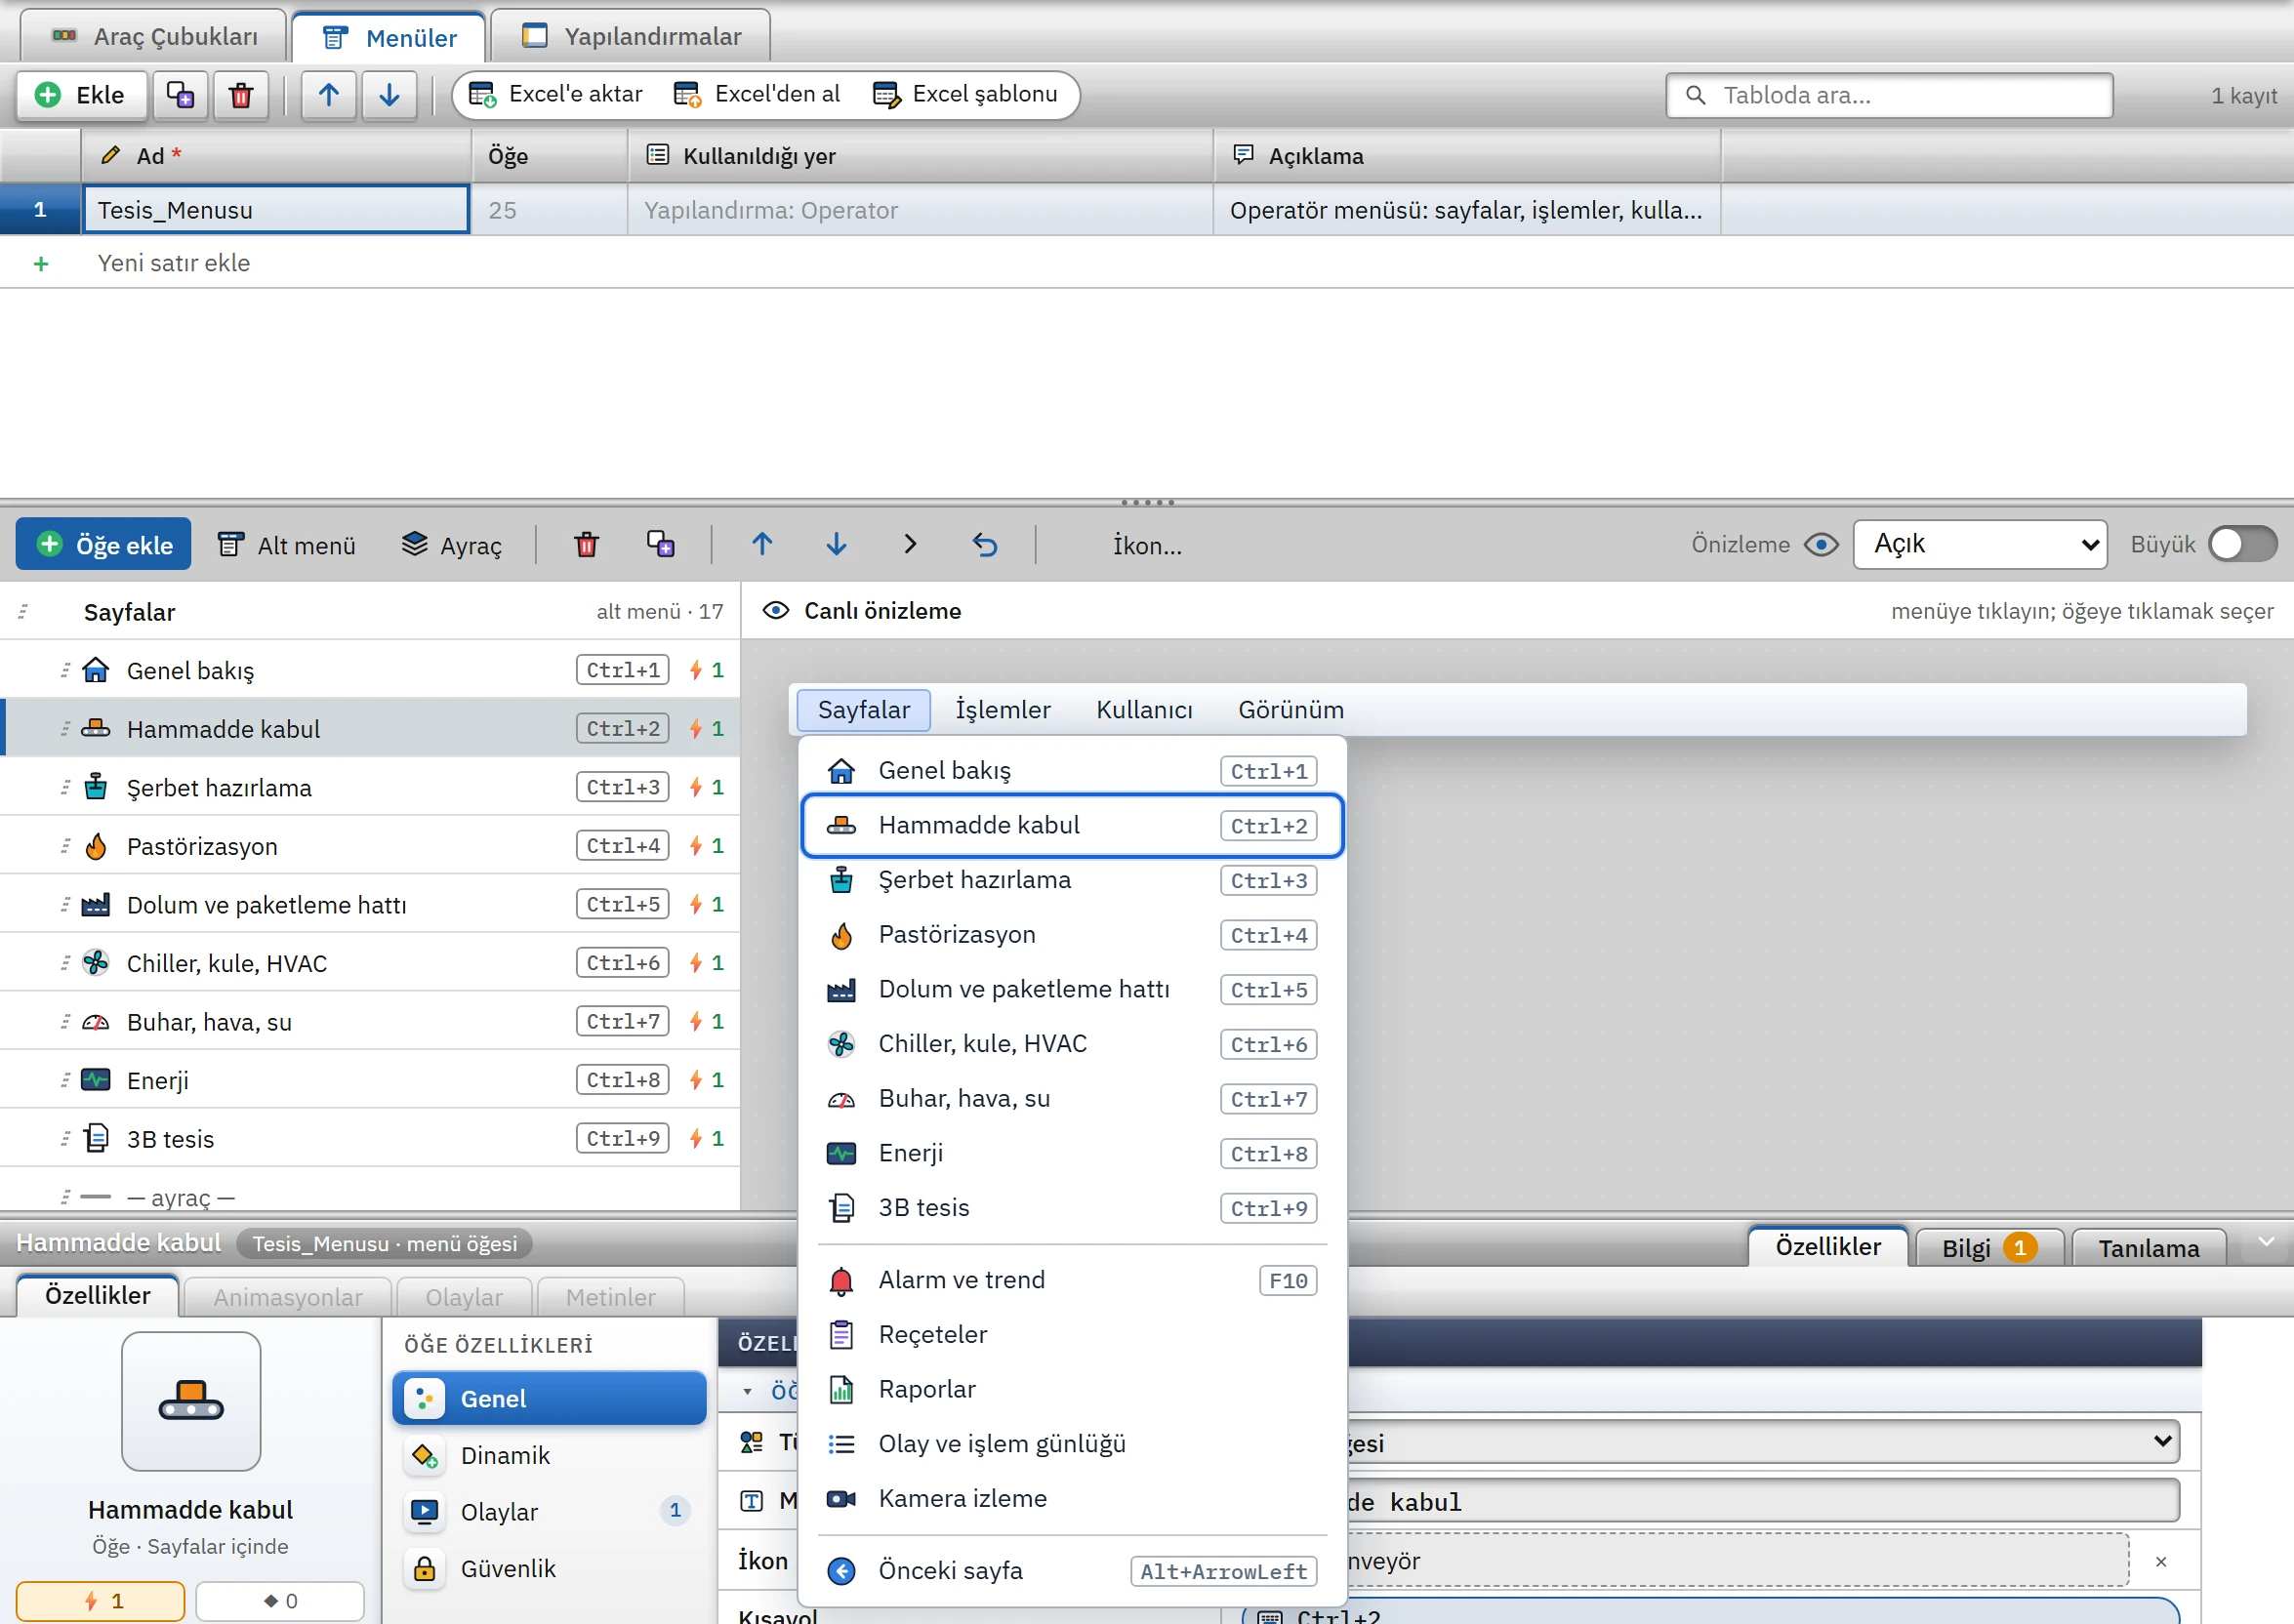Select Güvenlik in Öğe Özellikleri list

click(549, 1569)
